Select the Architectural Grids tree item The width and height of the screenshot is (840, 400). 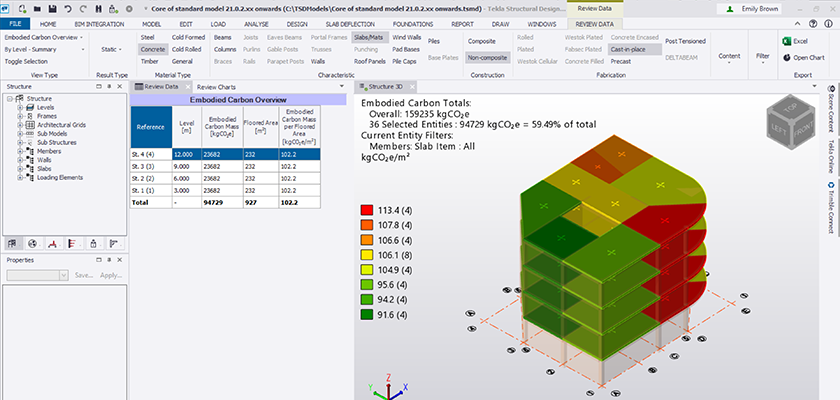pos(62,125)
